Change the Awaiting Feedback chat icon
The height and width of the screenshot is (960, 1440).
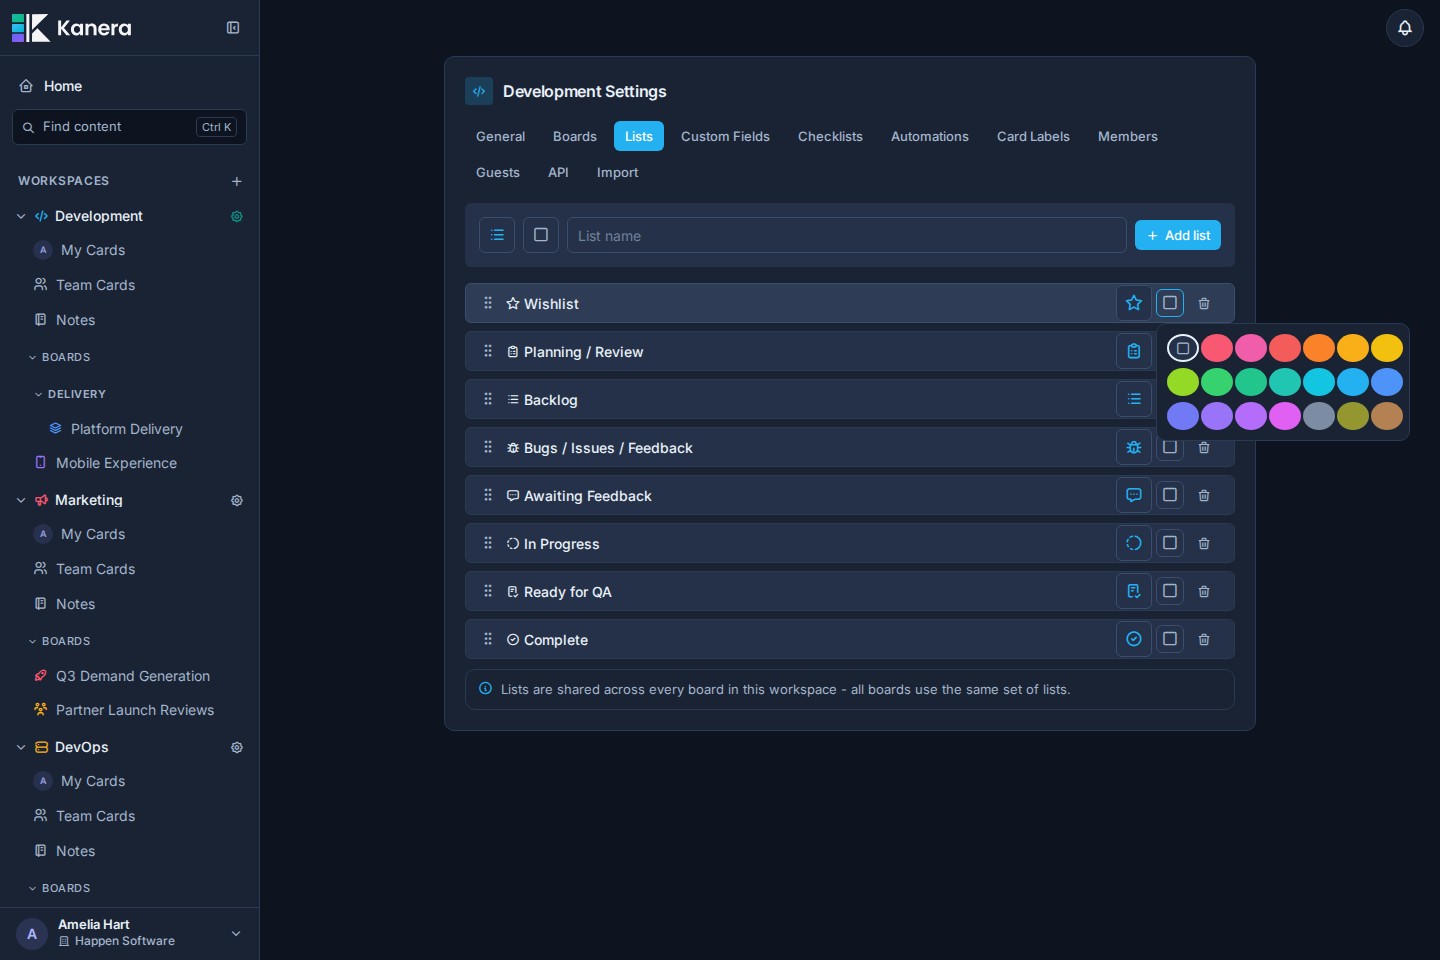1134,495
